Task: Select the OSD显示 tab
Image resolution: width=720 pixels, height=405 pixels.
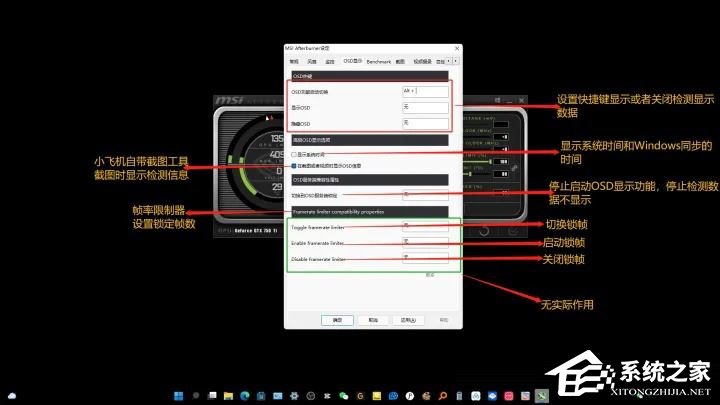Action: click(x=352, y=61)
